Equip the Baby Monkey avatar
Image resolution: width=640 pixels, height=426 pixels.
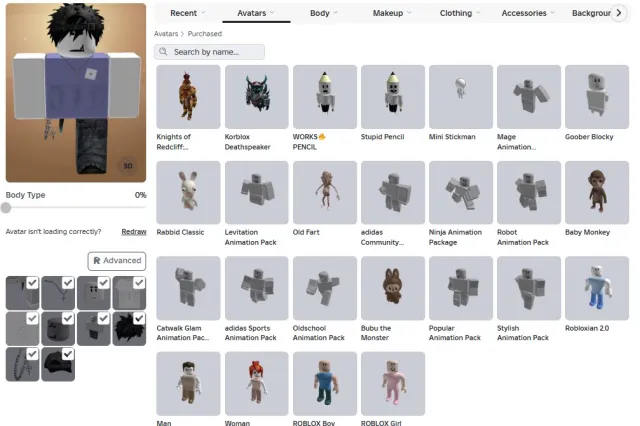point(597,192)
